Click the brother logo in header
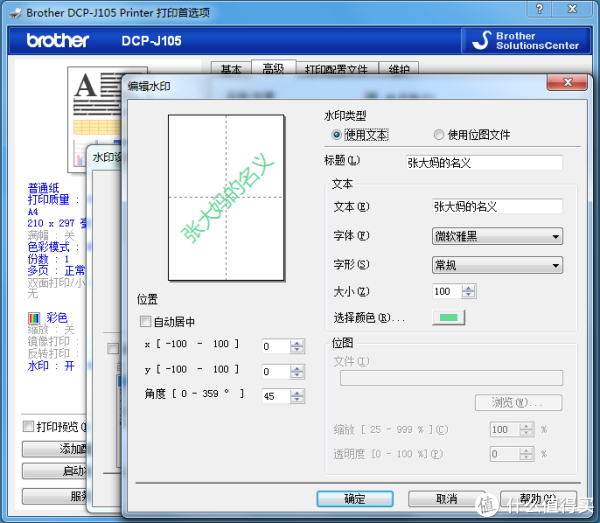 58,40
